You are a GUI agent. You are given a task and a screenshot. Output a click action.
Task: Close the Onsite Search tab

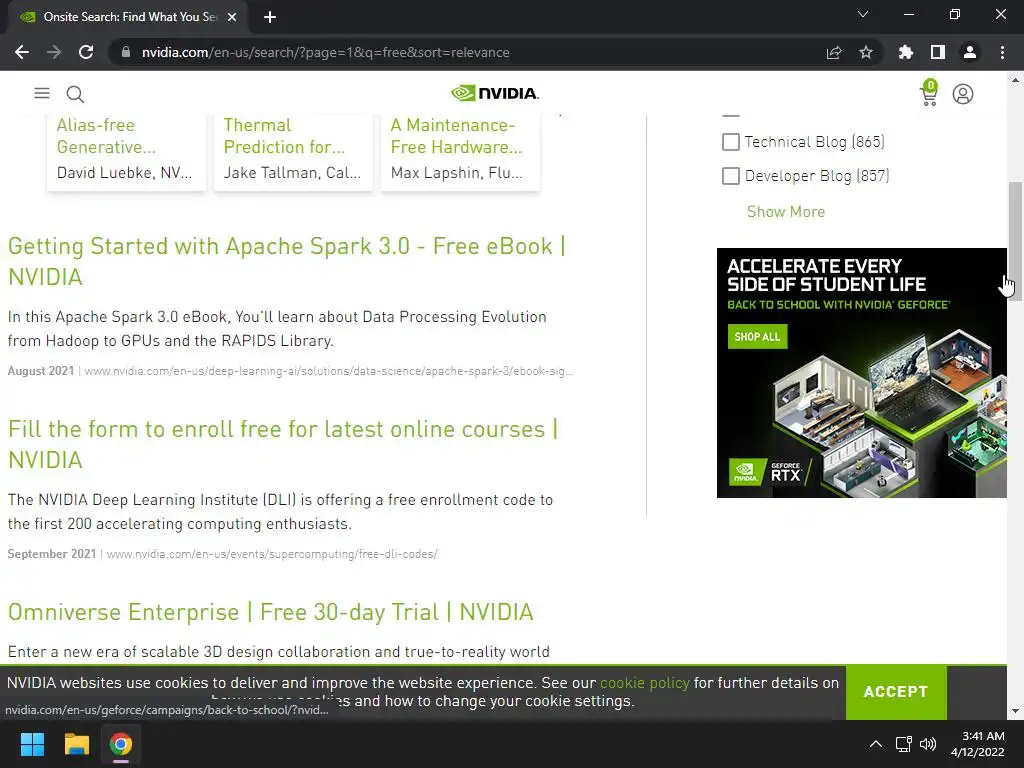pyautogui.click(x=232, y=17)
